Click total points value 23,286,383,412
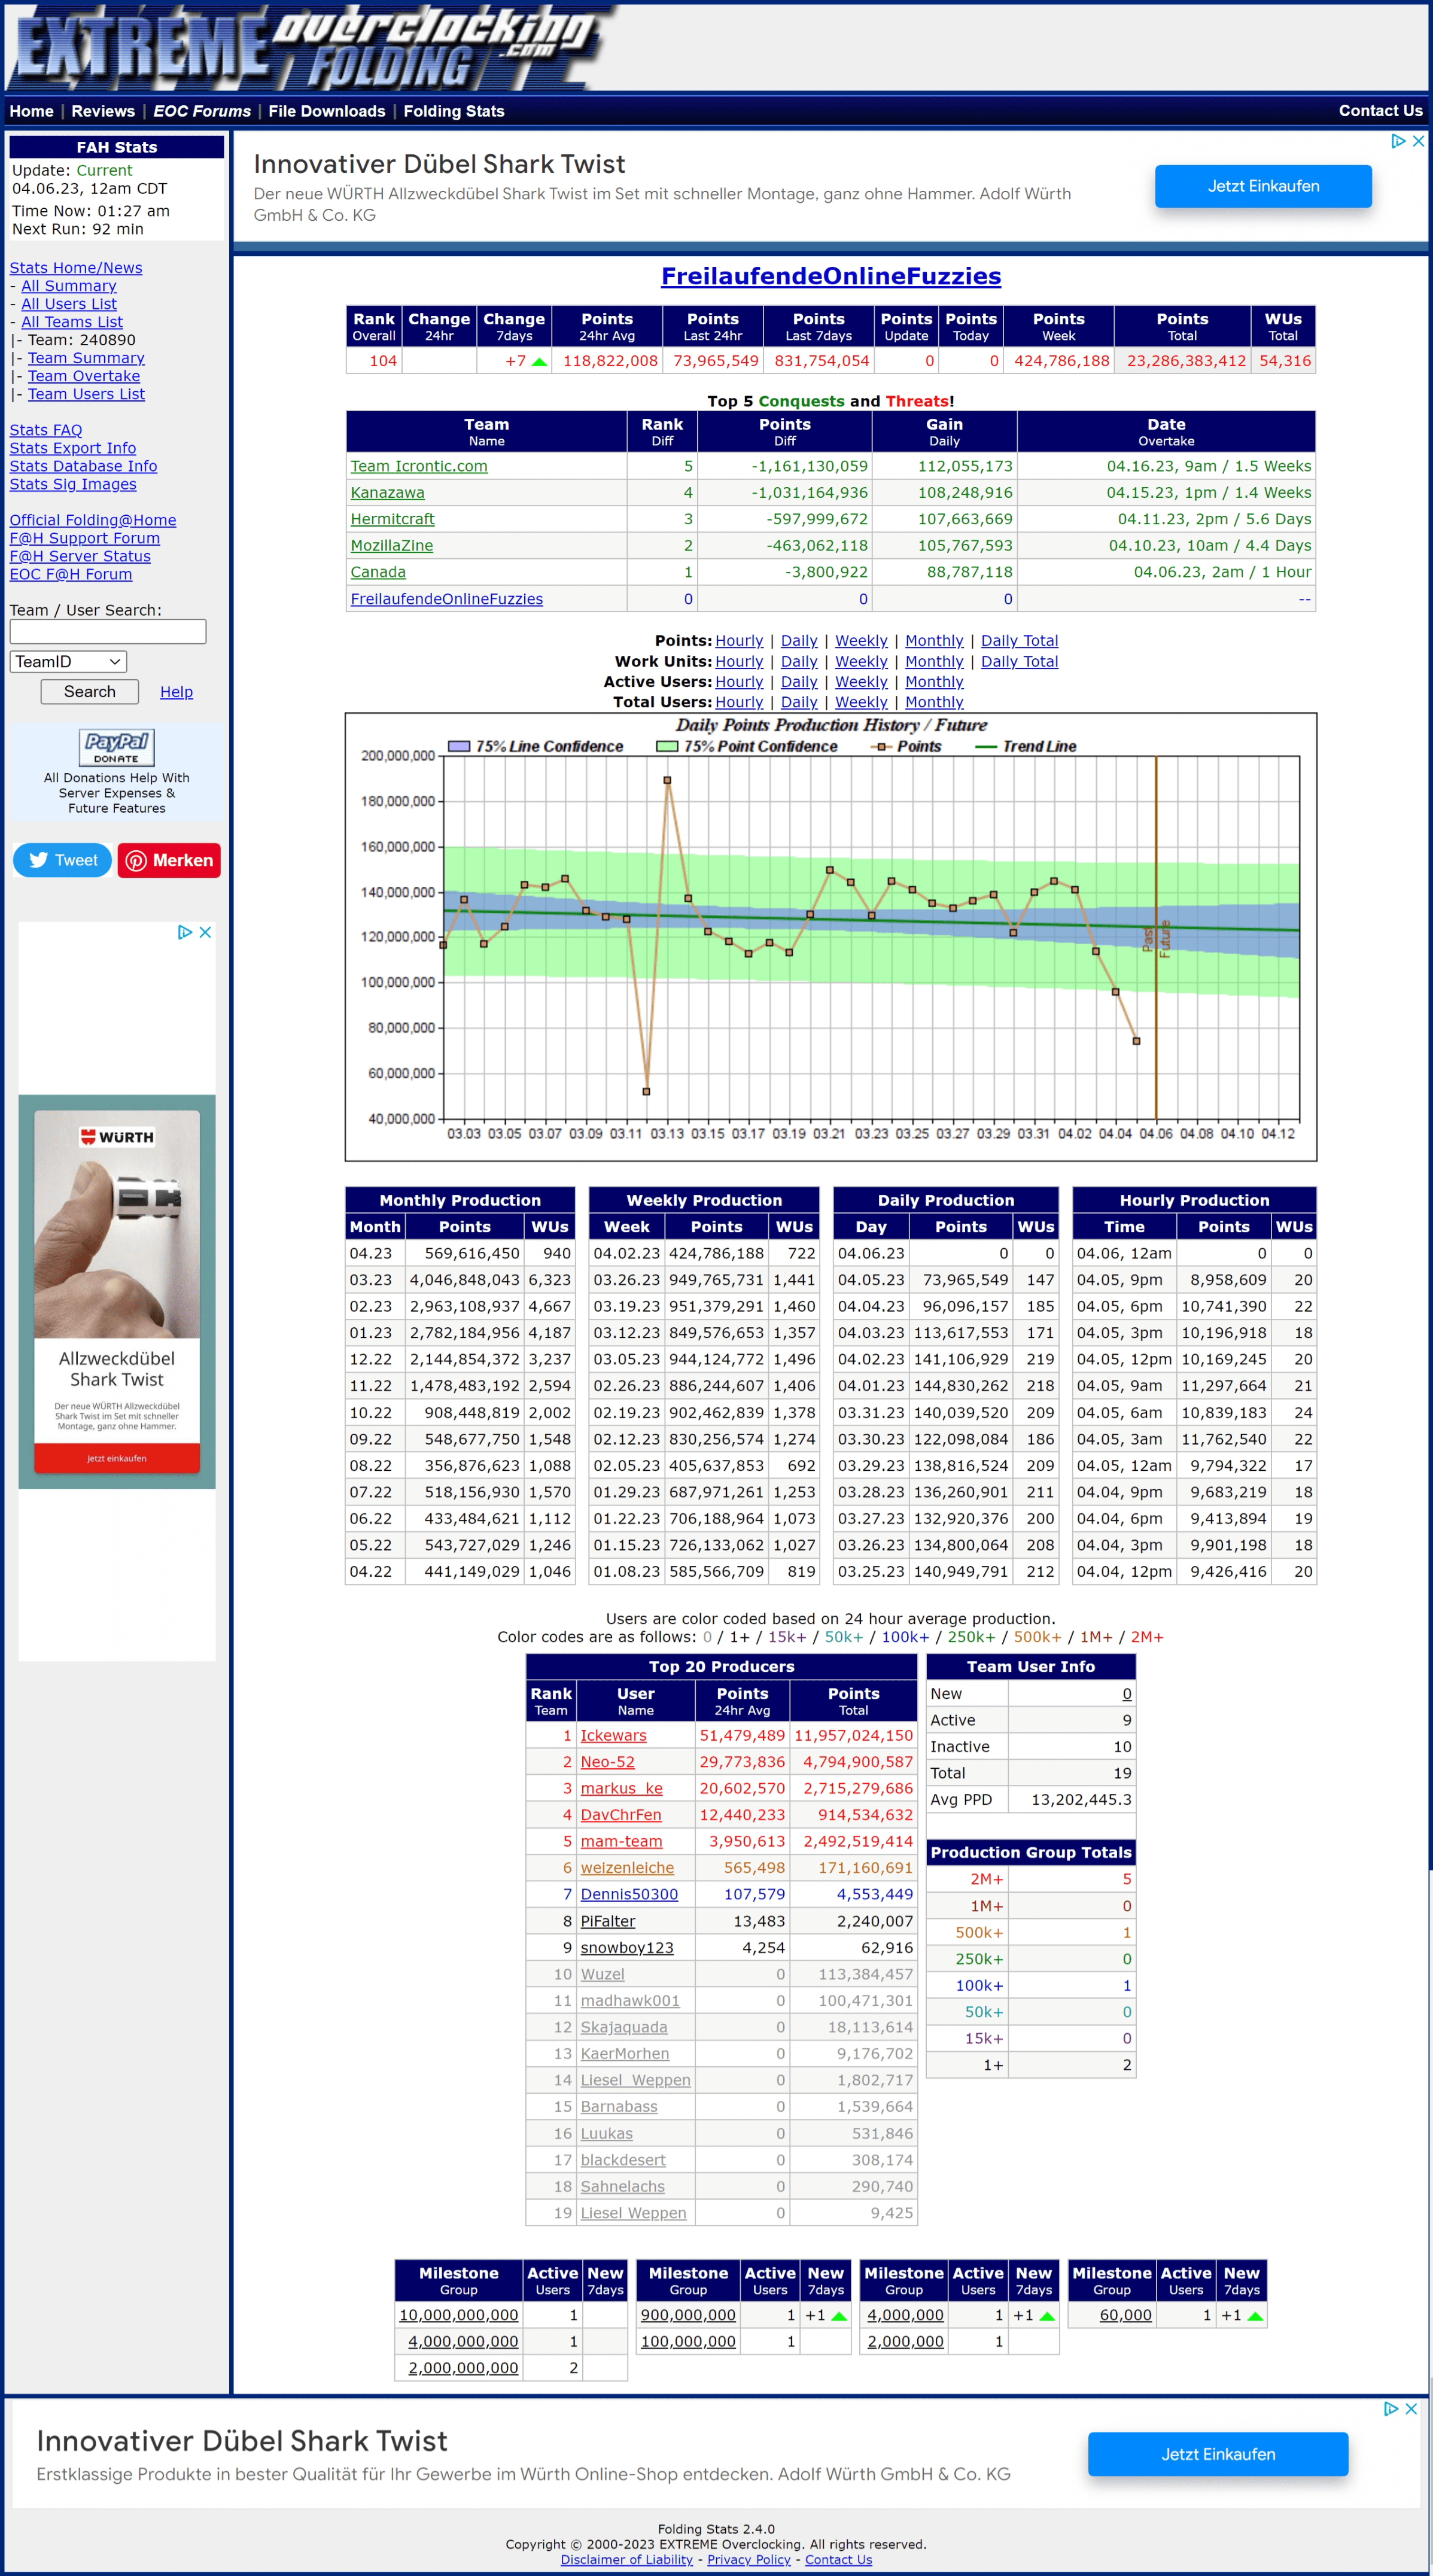Image resolution: width=1433 pixels, height=2576 pixels. (1186, 361)
